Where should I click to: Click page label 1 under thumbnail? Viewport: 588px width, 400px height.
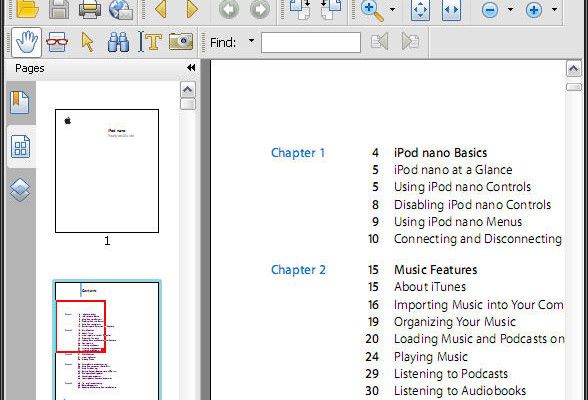tap(107, 241)
